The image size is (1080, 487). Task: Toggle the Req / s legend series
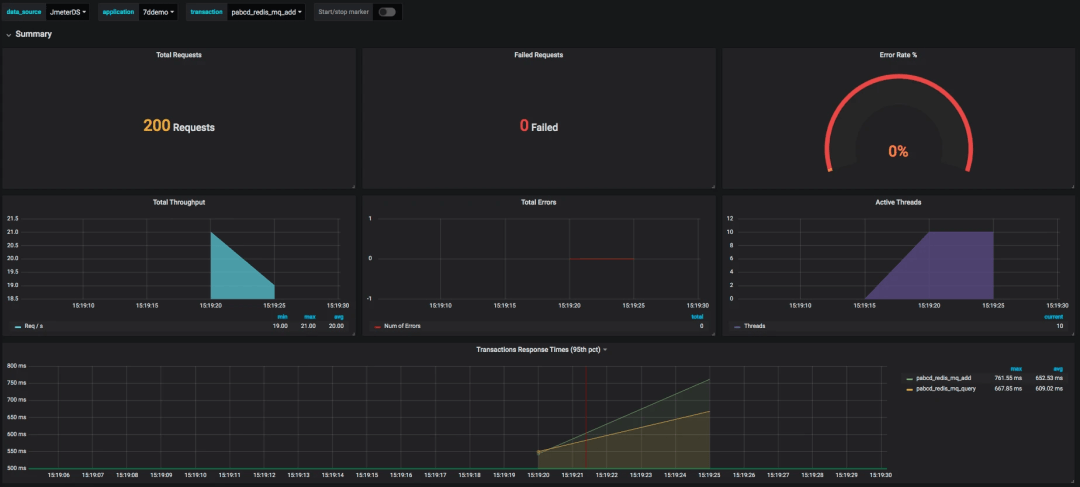pos(28,326)
